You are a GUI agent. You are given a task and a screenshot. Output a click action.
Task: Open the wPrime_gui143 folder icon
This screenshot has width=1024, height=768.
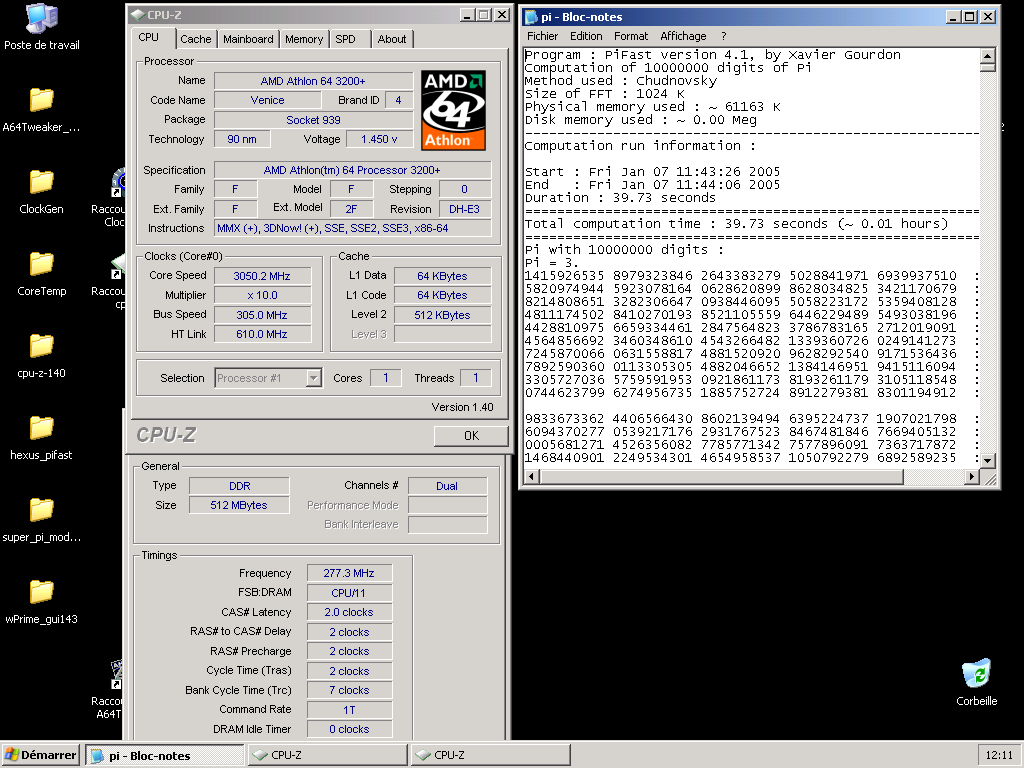tap(41, 602)
